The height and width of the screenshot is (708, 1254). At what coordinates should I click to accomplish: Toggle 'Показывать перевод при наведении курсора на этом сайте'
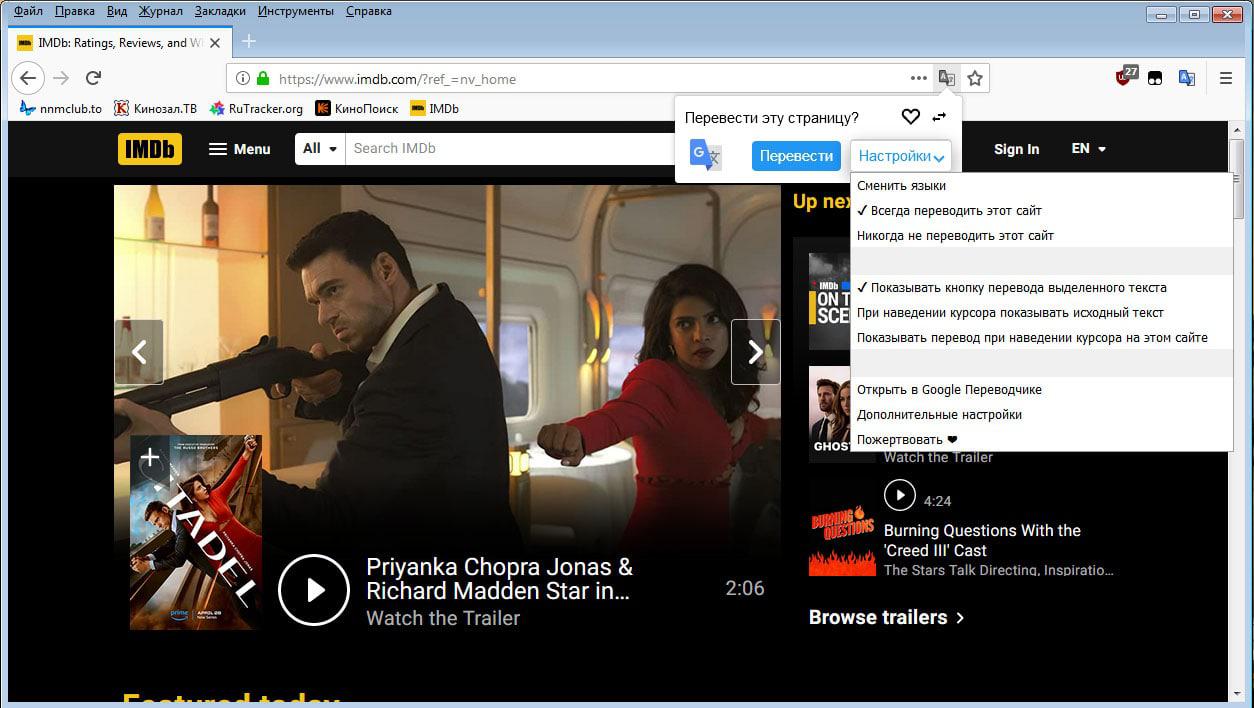(1041, 337)
